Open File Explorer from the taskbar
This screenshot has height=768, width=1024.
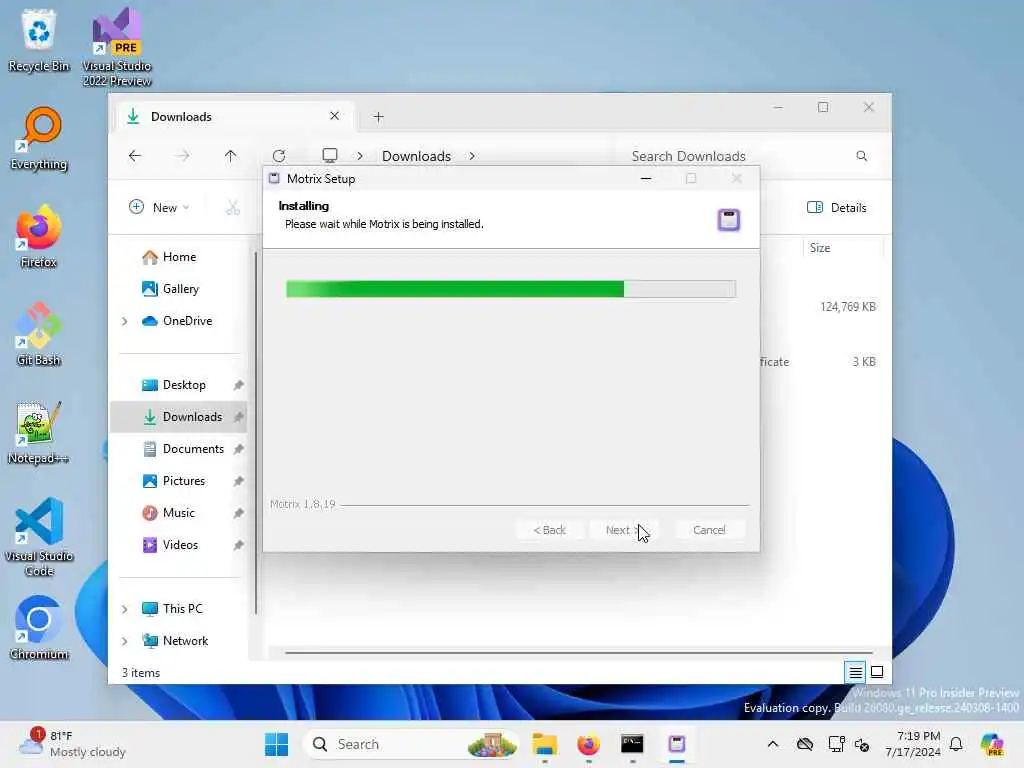point(544,744)
